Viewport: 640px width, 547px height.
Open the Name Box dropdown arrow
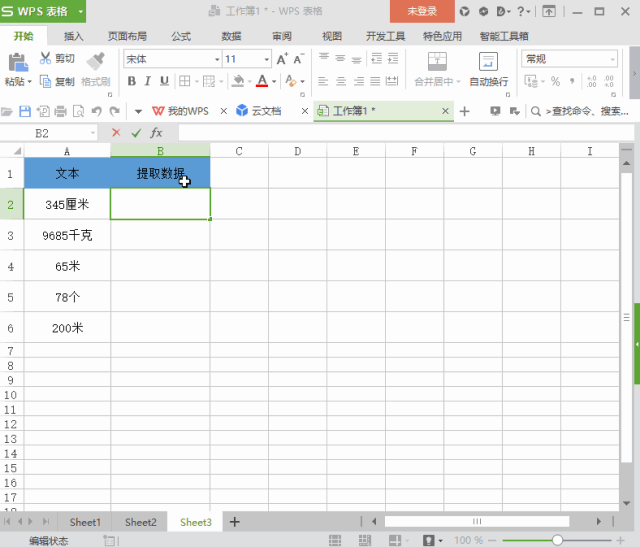[93, 133]
